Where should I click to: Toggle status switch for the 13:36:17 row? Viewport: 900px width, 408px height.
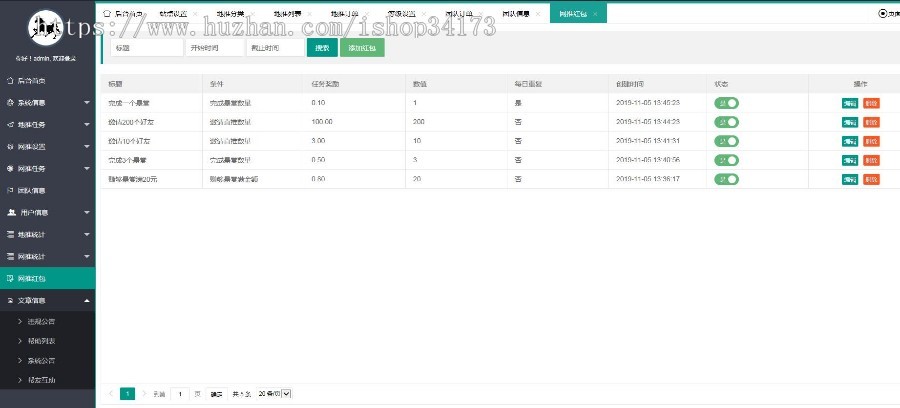[x=726, y=180]
